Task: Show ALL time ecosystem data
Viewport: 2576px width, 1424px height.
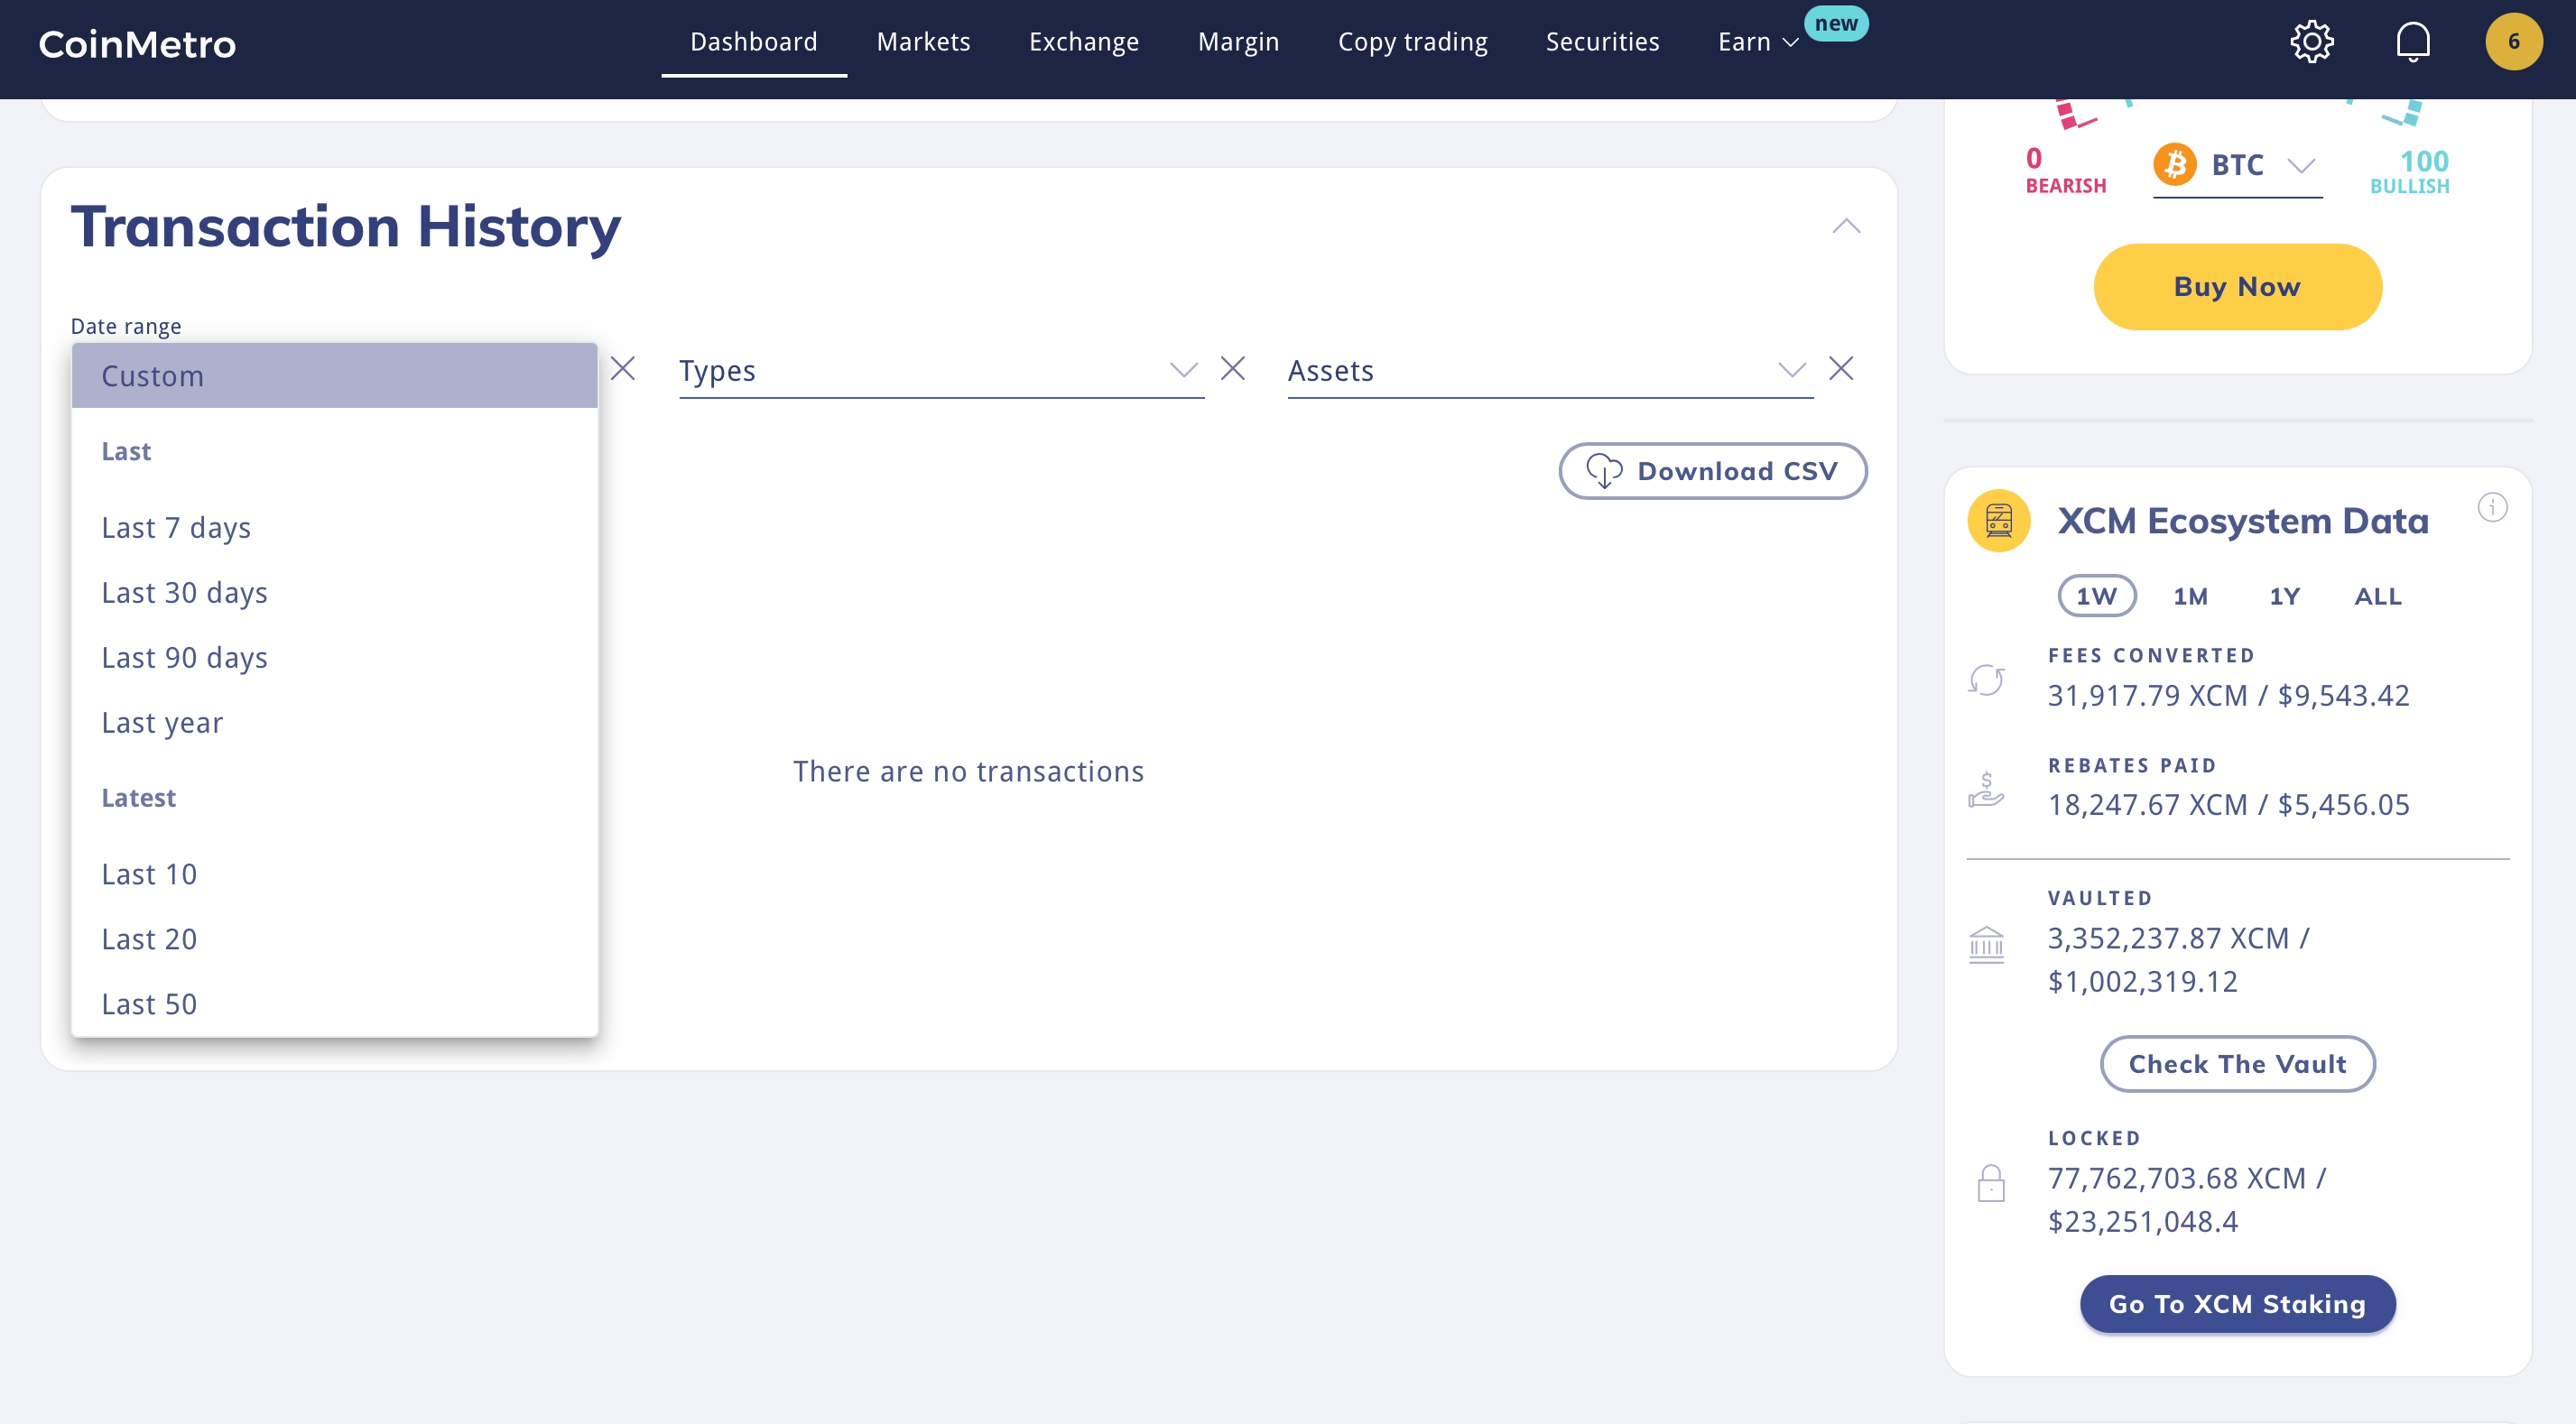Action: [2377, 597]
